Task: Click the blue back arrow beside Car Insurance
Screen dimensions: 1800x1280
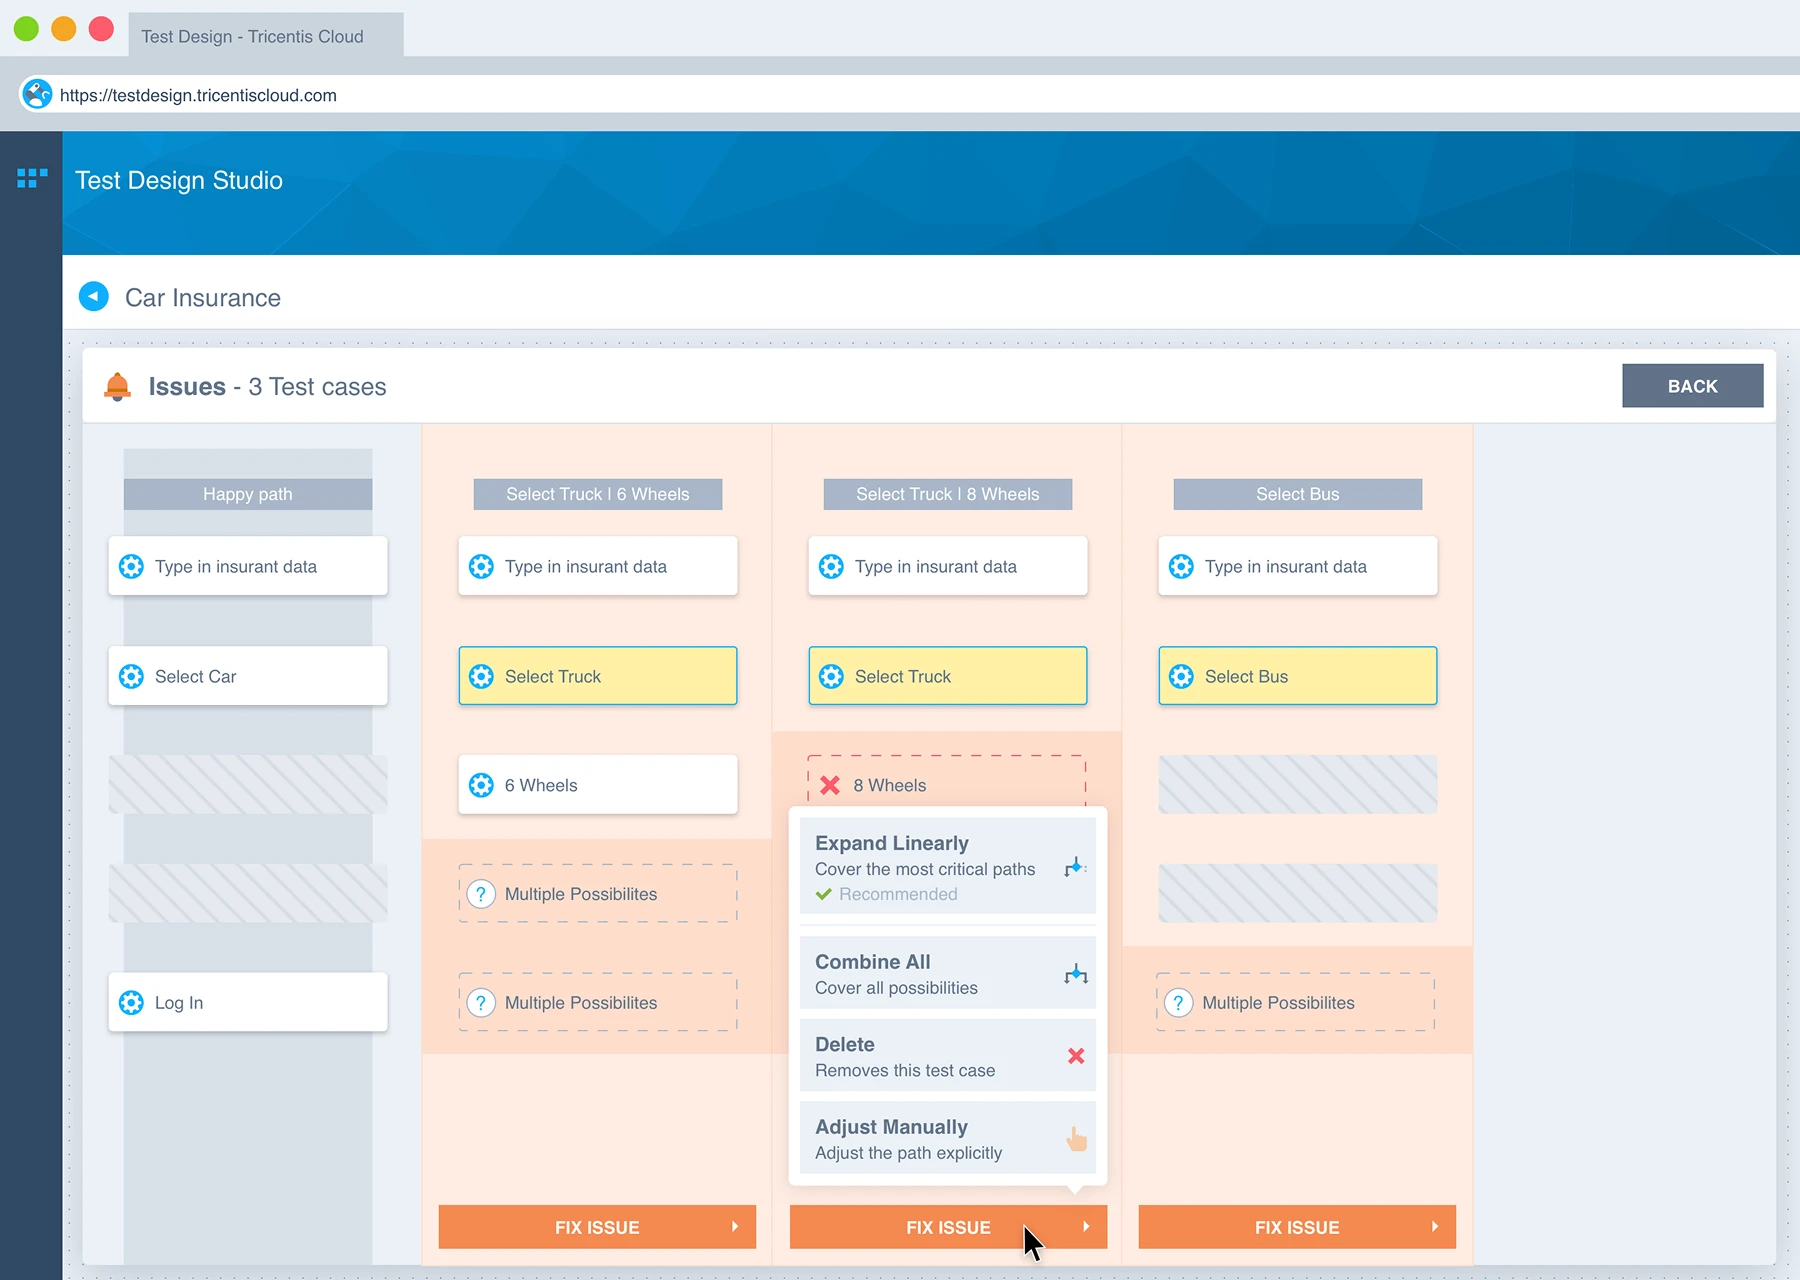Action: (x=94, y=297)
